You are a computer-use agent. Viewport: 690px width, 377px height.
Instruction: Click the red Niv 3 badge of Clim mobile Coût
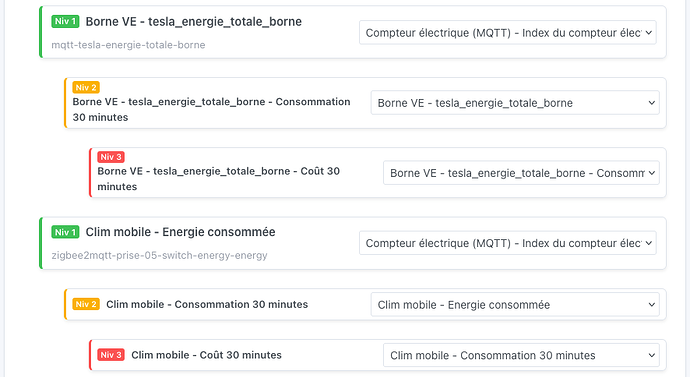click(111, 355)
